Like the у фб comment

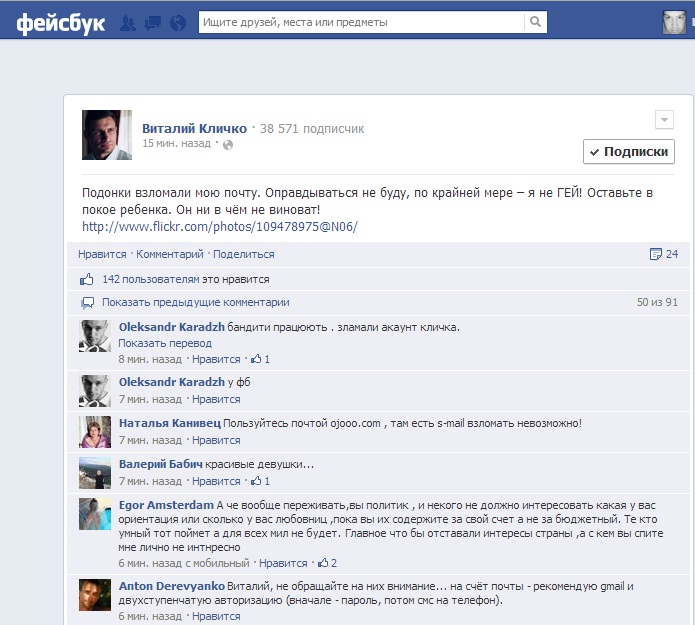(x=216, y=399)
